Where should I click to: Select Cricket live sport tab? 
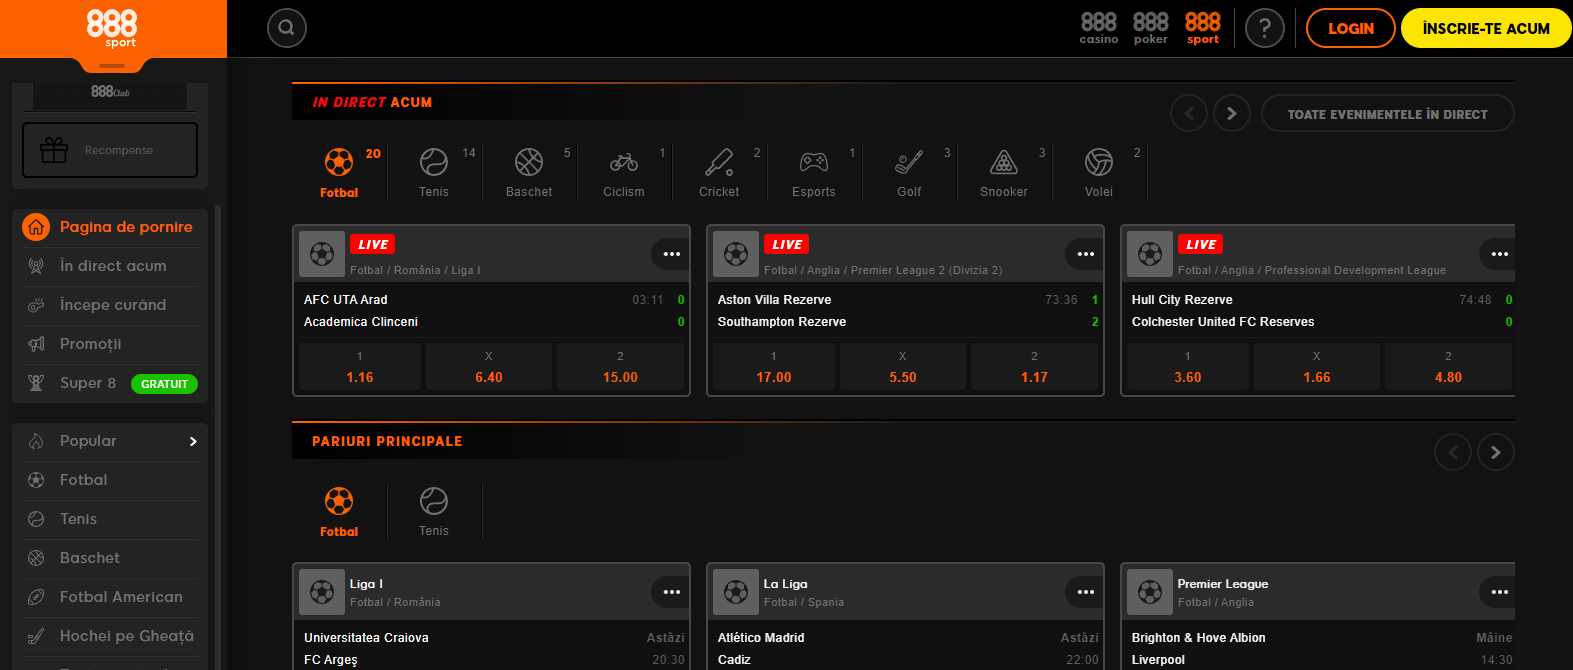pos(719,172)
